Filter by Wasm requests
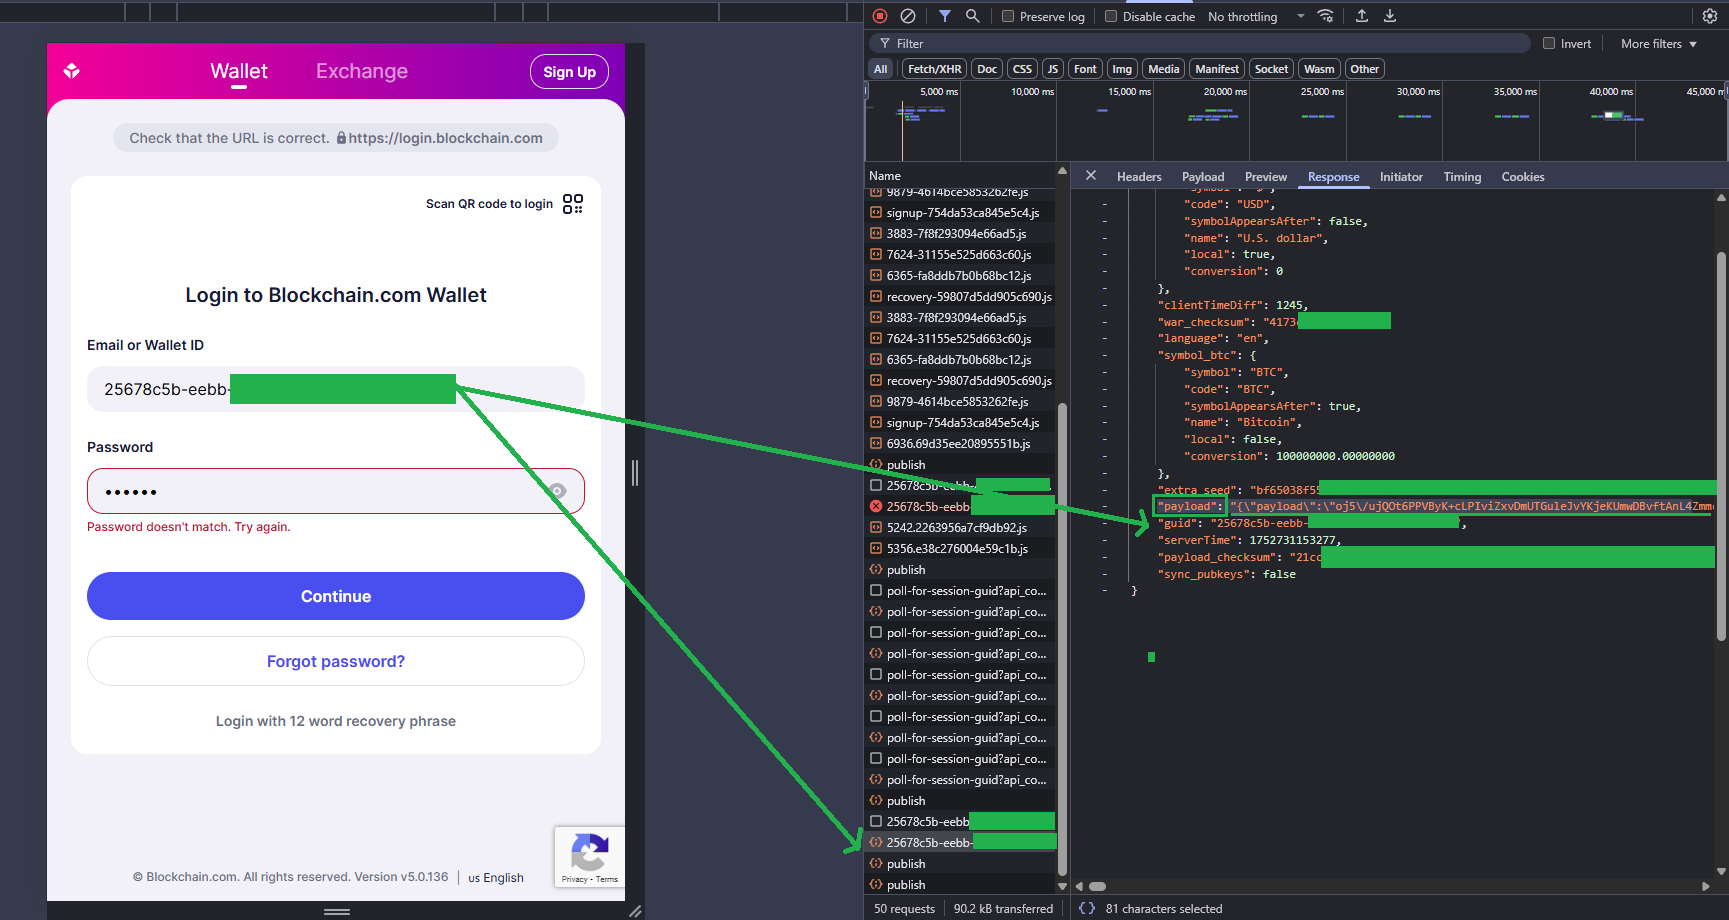This screenshot has width=1729, height=920. (x=1319, y=69)
